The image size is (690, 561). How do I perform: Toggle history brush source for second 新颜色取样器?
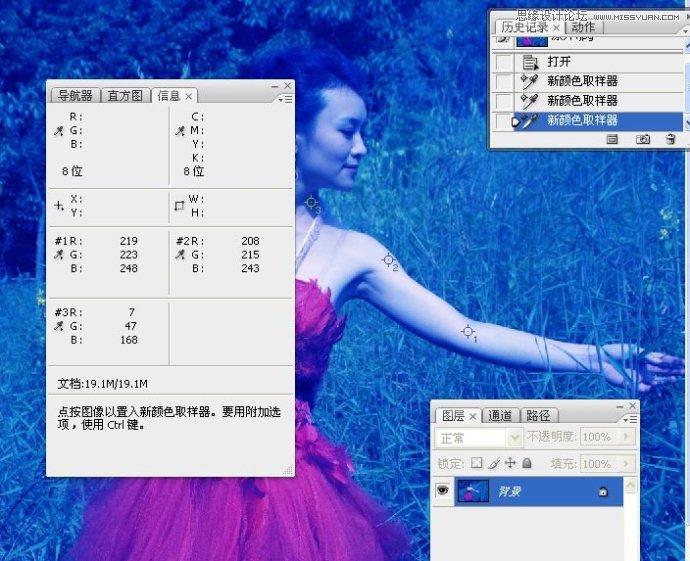(x=503, y=101)
